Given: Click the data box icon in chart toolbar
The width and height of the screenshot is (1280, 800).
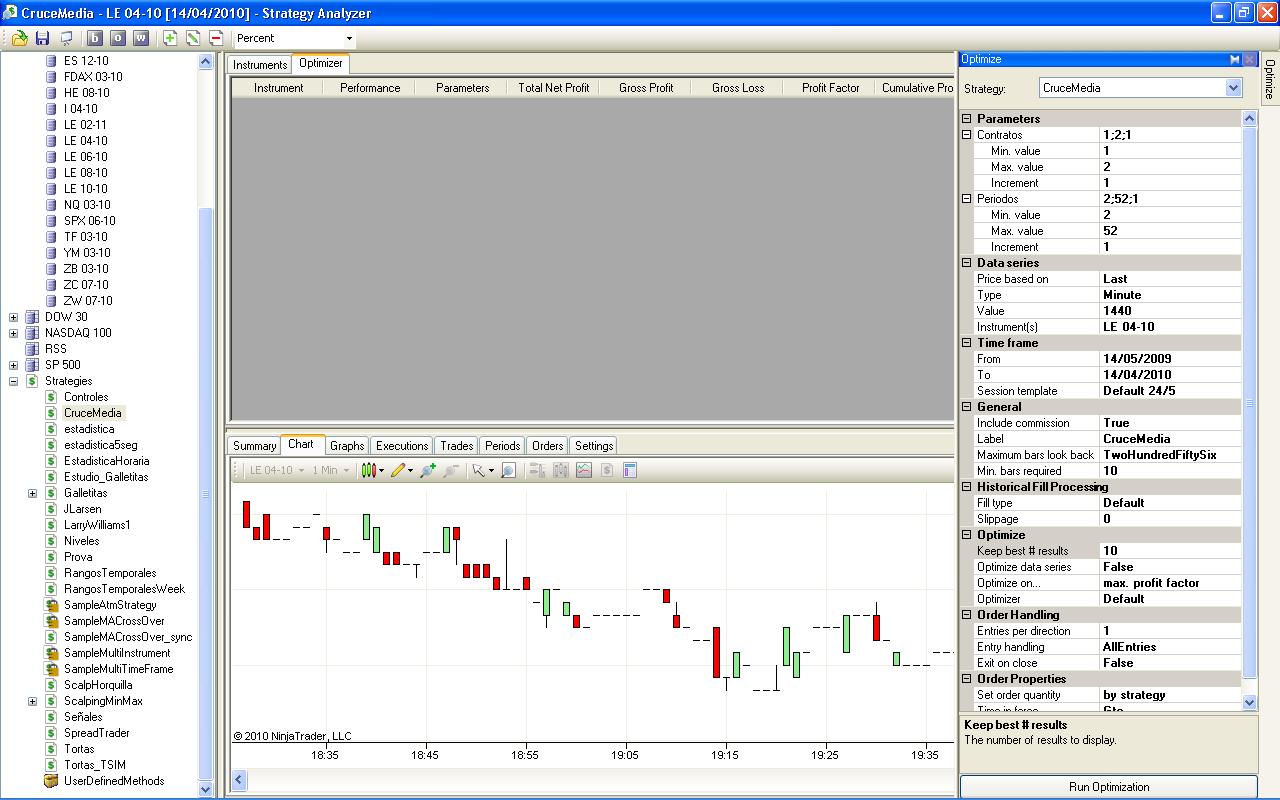Looking at the screenshot, I should tap(537, 470).
